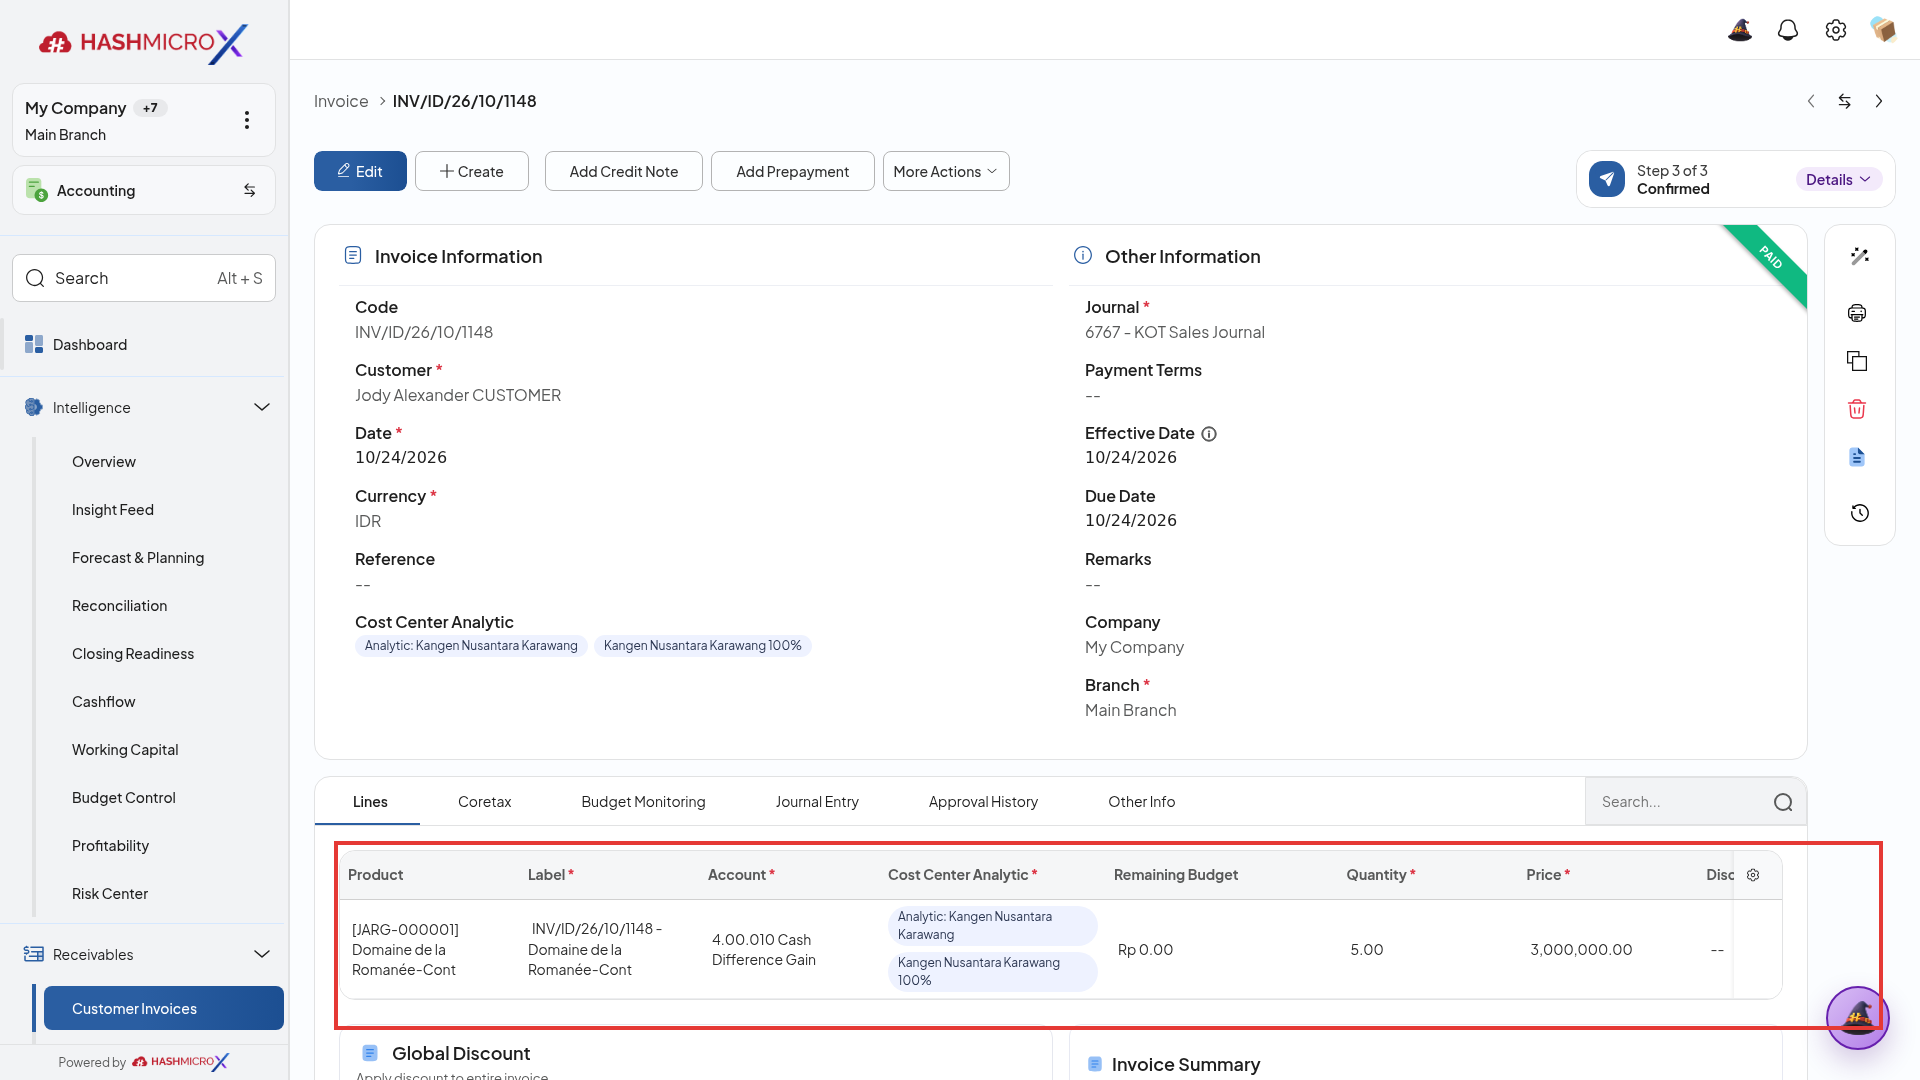
Task: Open Dashboard in sidebar
Action: pyautogui.click(x=144, y=344)
